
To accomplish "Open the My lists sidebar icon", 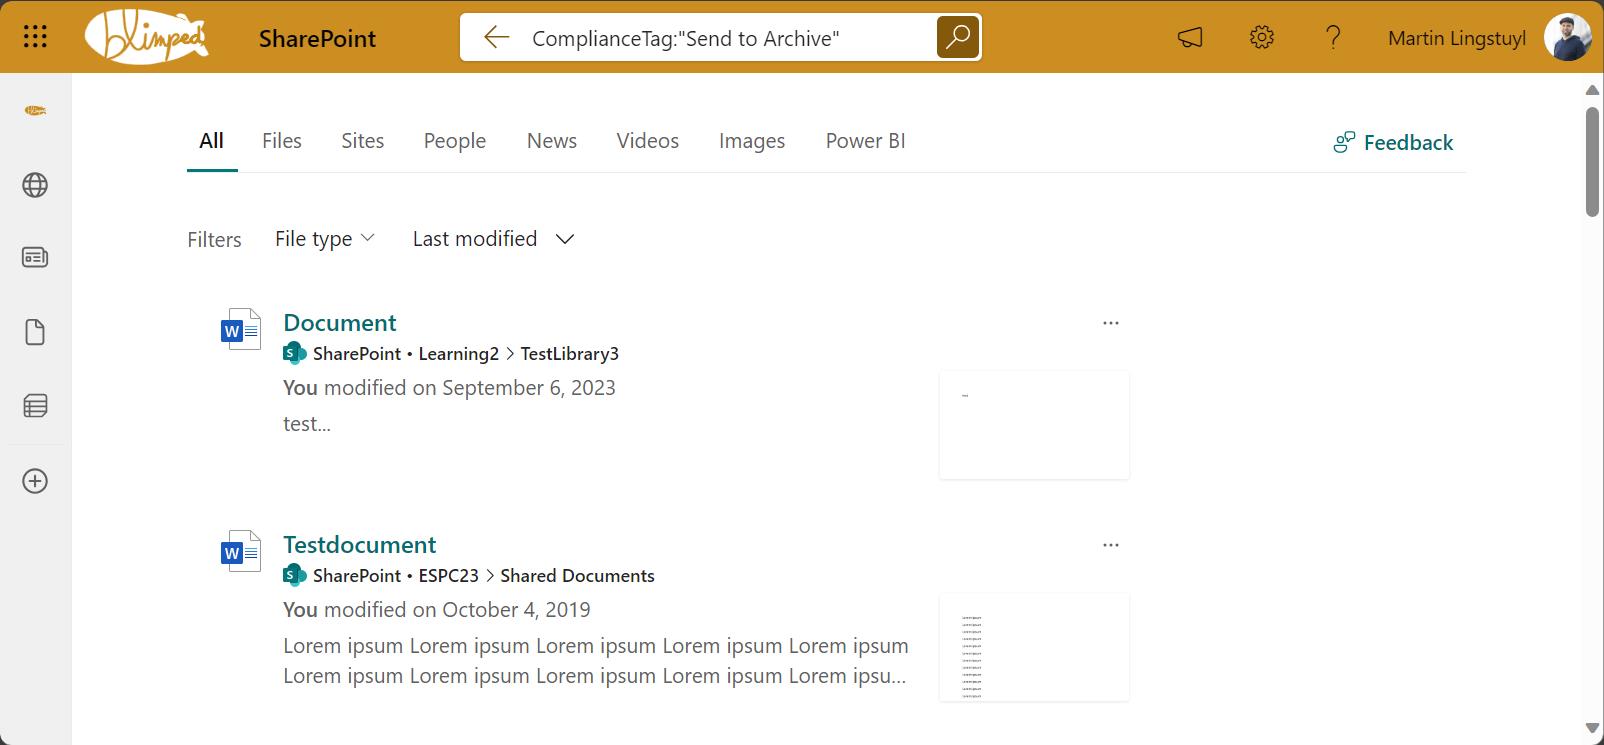I will 35,406.
